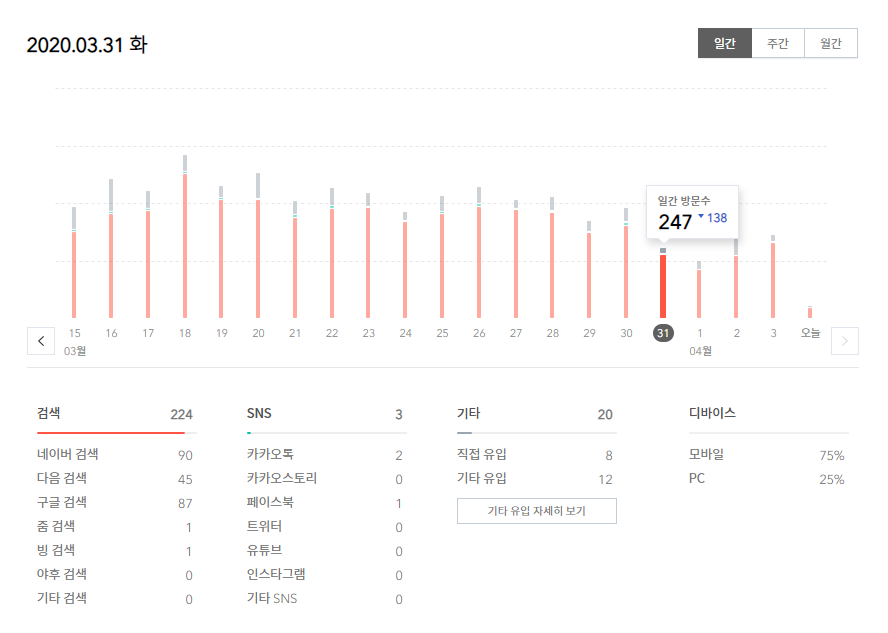Click the 인스타그램 row
Image resolution: width=888 pixels, height=633 pixels.
tap(325, 575)
